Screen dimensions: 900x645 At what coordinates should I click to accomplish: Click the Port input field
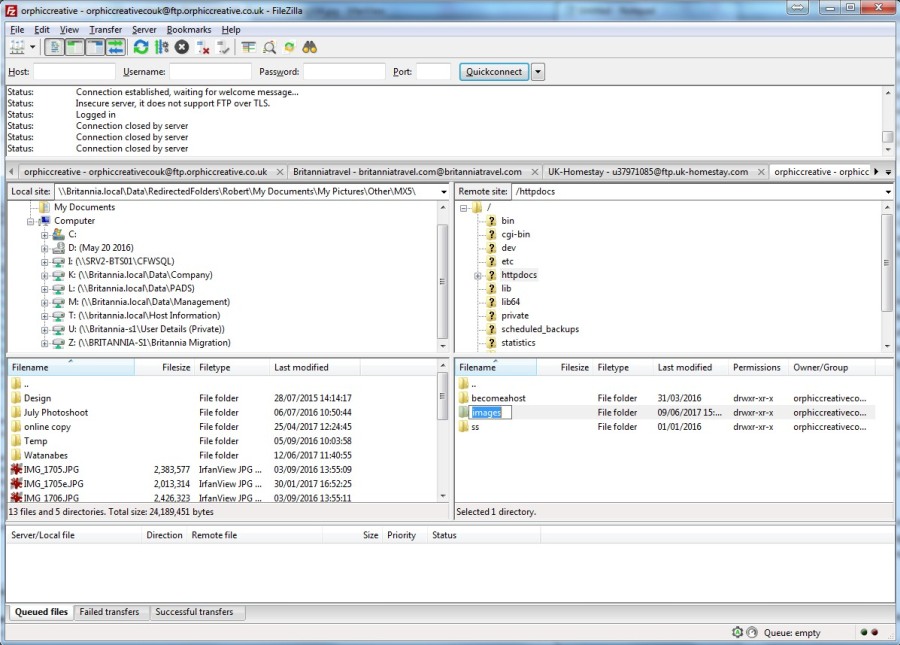tap(433, 72)
